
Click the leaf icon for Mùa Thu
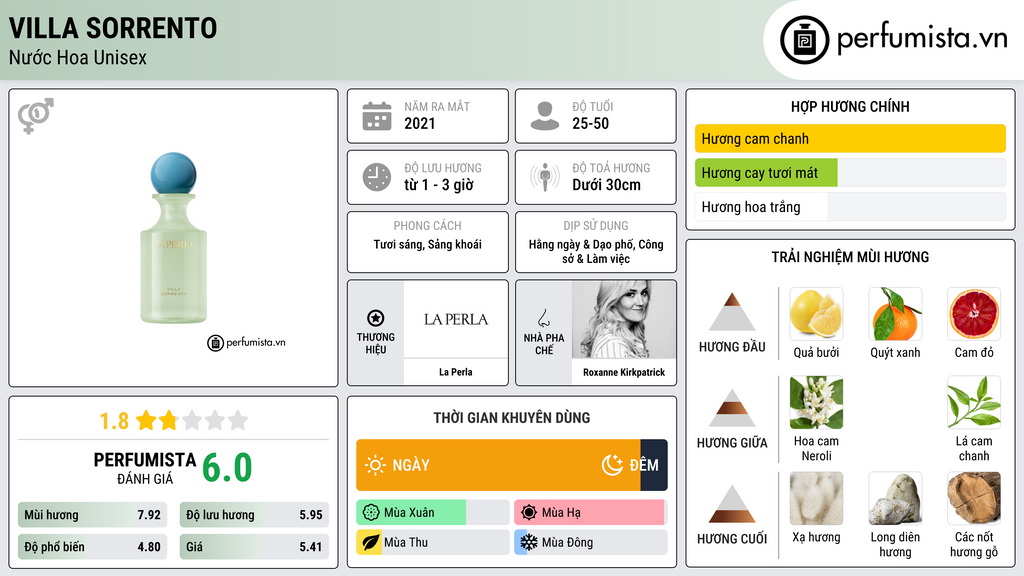[370, 542]
